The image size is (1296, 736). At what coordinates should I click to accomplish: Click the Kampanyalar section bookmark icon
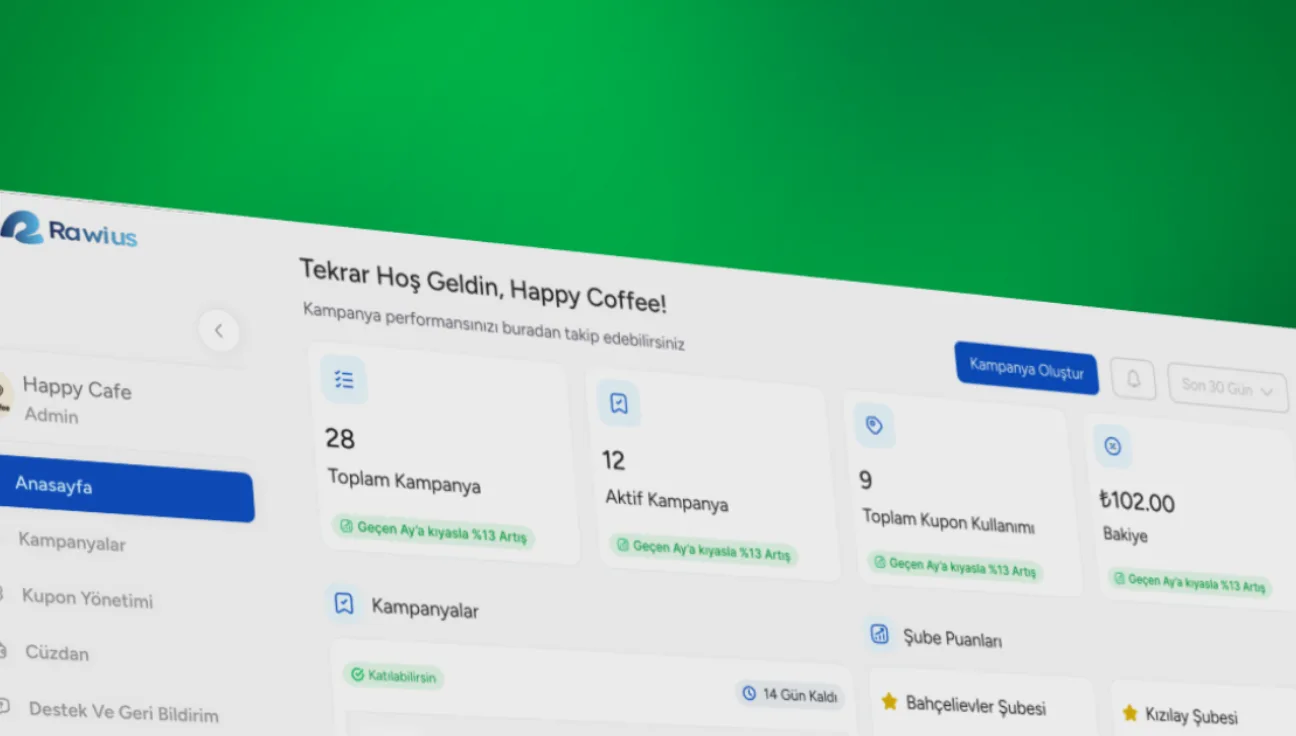pos(344,603)
